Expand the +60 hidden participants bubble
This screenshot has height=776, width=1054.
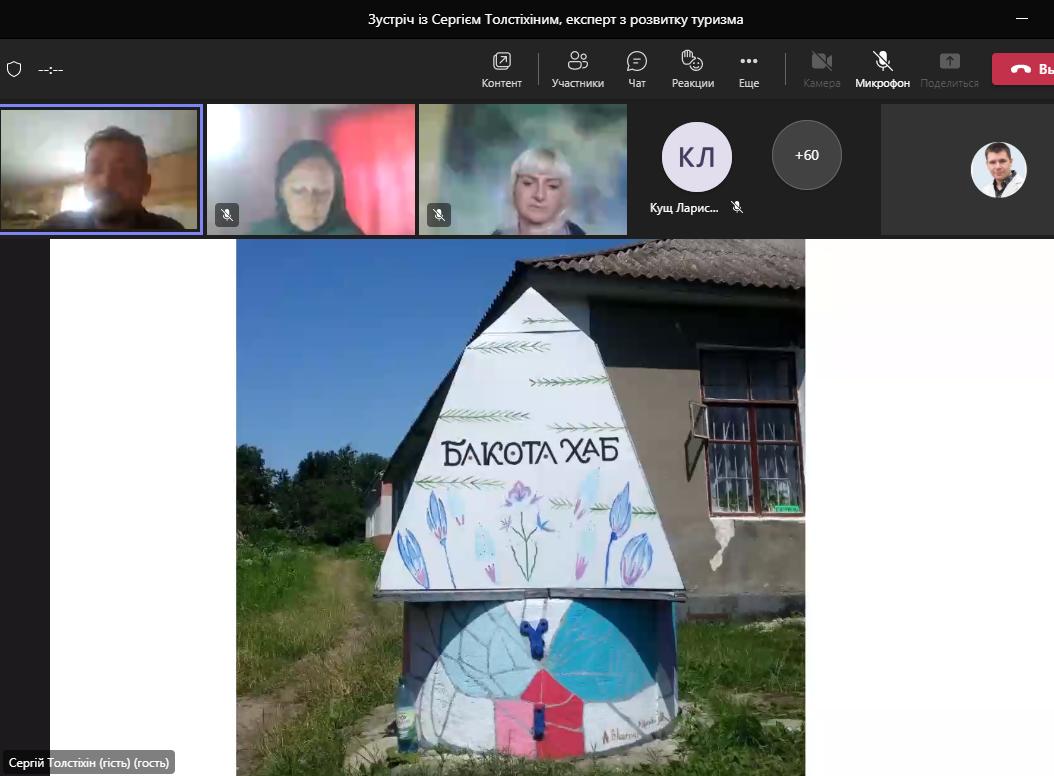tap(806, 155)
